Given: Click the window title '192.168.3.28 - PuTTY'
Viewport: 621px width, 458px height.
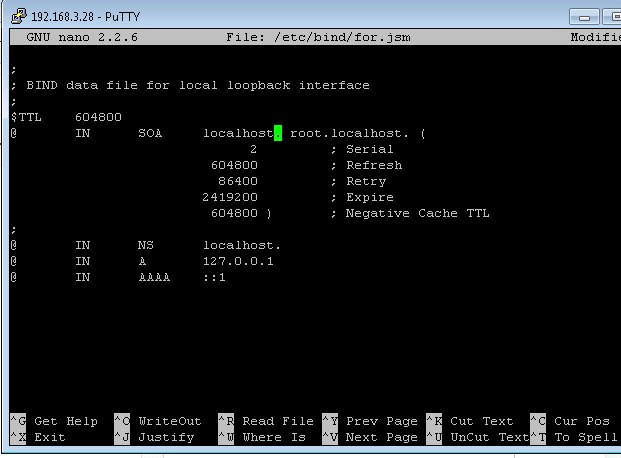Looking at the screenshot, I should [x=86, y=17].
